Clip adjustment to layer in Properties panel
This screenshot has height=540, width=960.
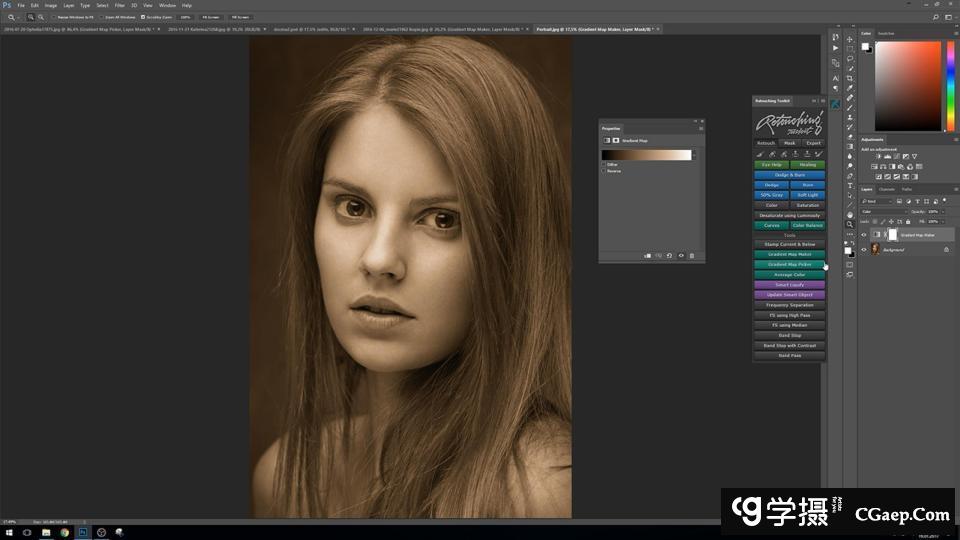[x=647, y=256]
